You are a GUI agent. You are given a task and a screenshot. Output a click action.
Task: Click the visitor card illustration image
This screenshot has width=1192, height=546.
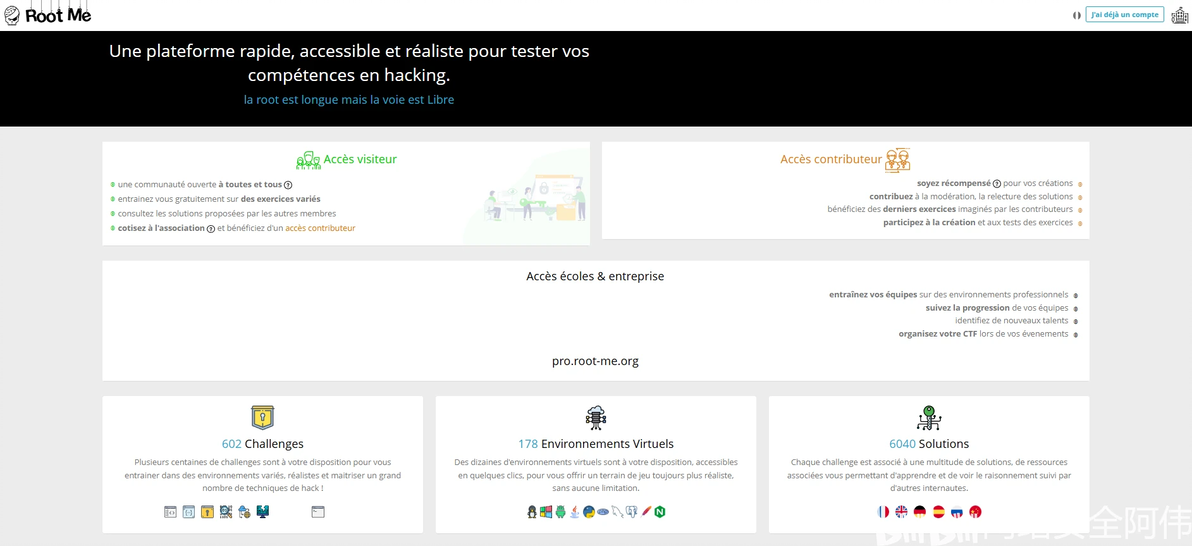pyautogui.click(x=536, y=198)
